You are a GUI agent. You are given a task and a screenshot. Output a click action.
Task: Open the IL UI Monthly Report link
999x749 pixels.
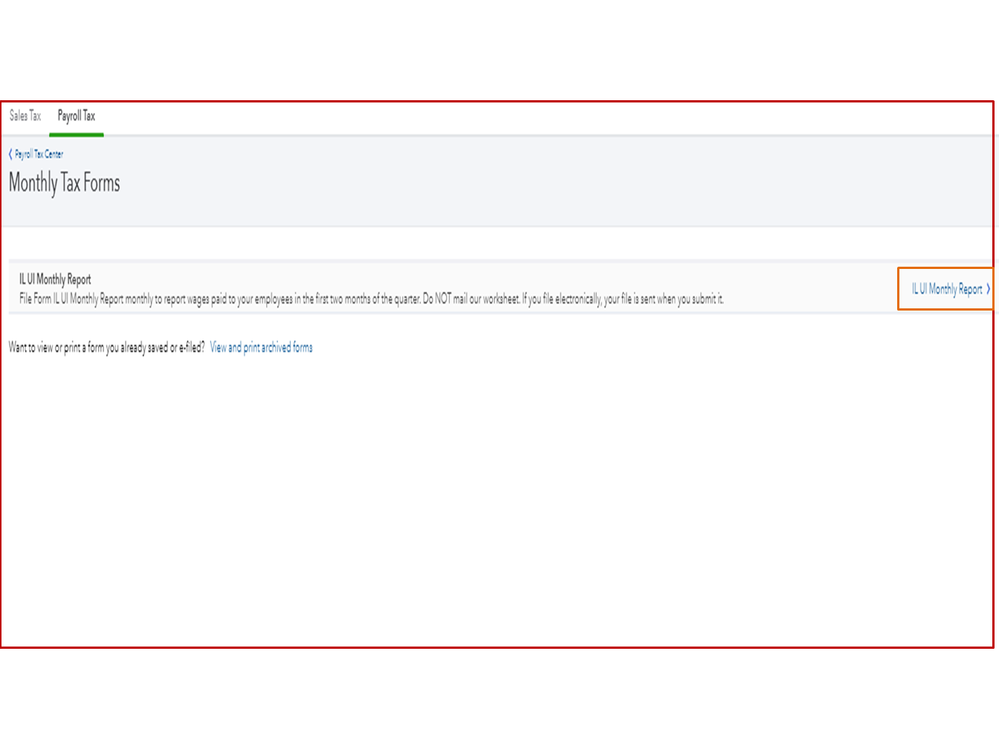tap(951, 289)
